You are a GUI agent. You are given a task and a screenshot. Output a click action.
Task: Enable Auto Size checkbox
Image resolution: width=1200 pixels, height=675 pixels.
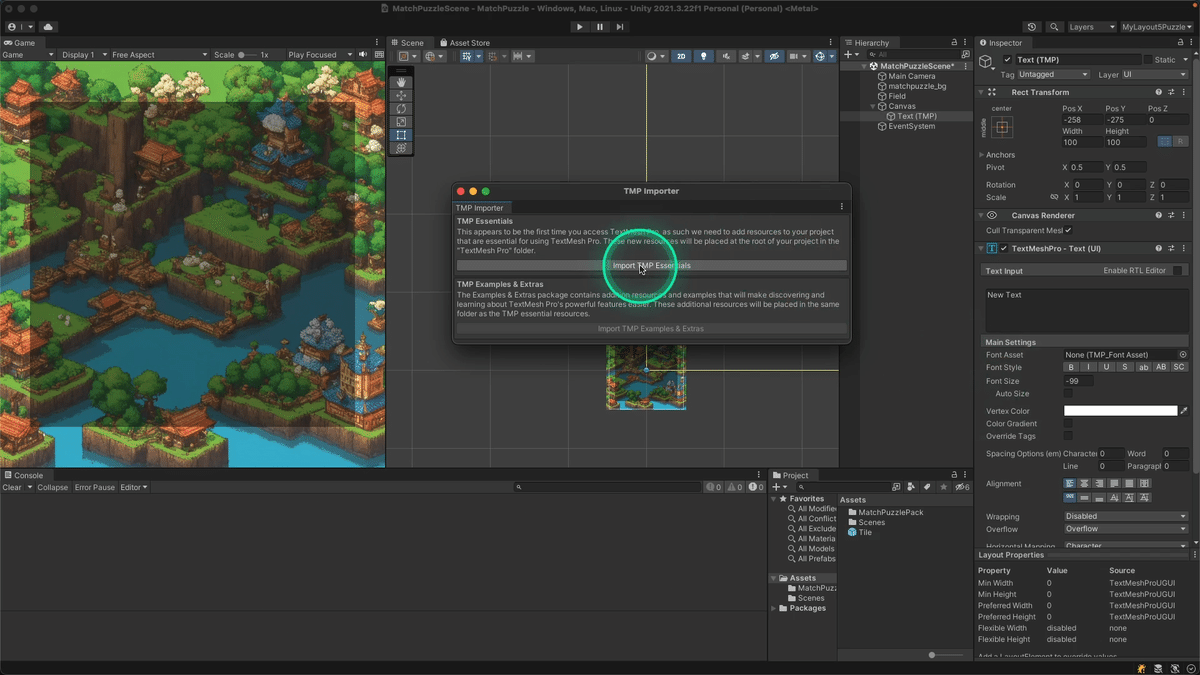1068,394
